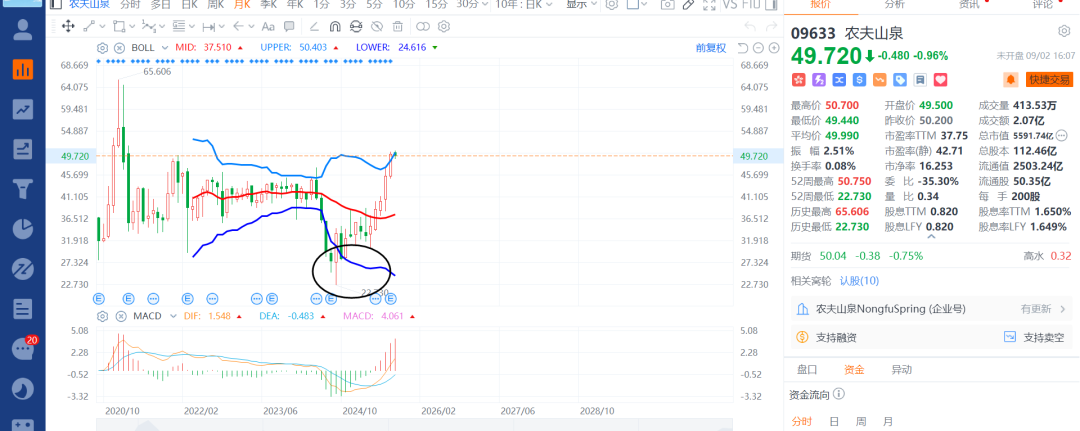Click the Hong Kong market flag icon
1080x431 pixels.
coord(799,80)
